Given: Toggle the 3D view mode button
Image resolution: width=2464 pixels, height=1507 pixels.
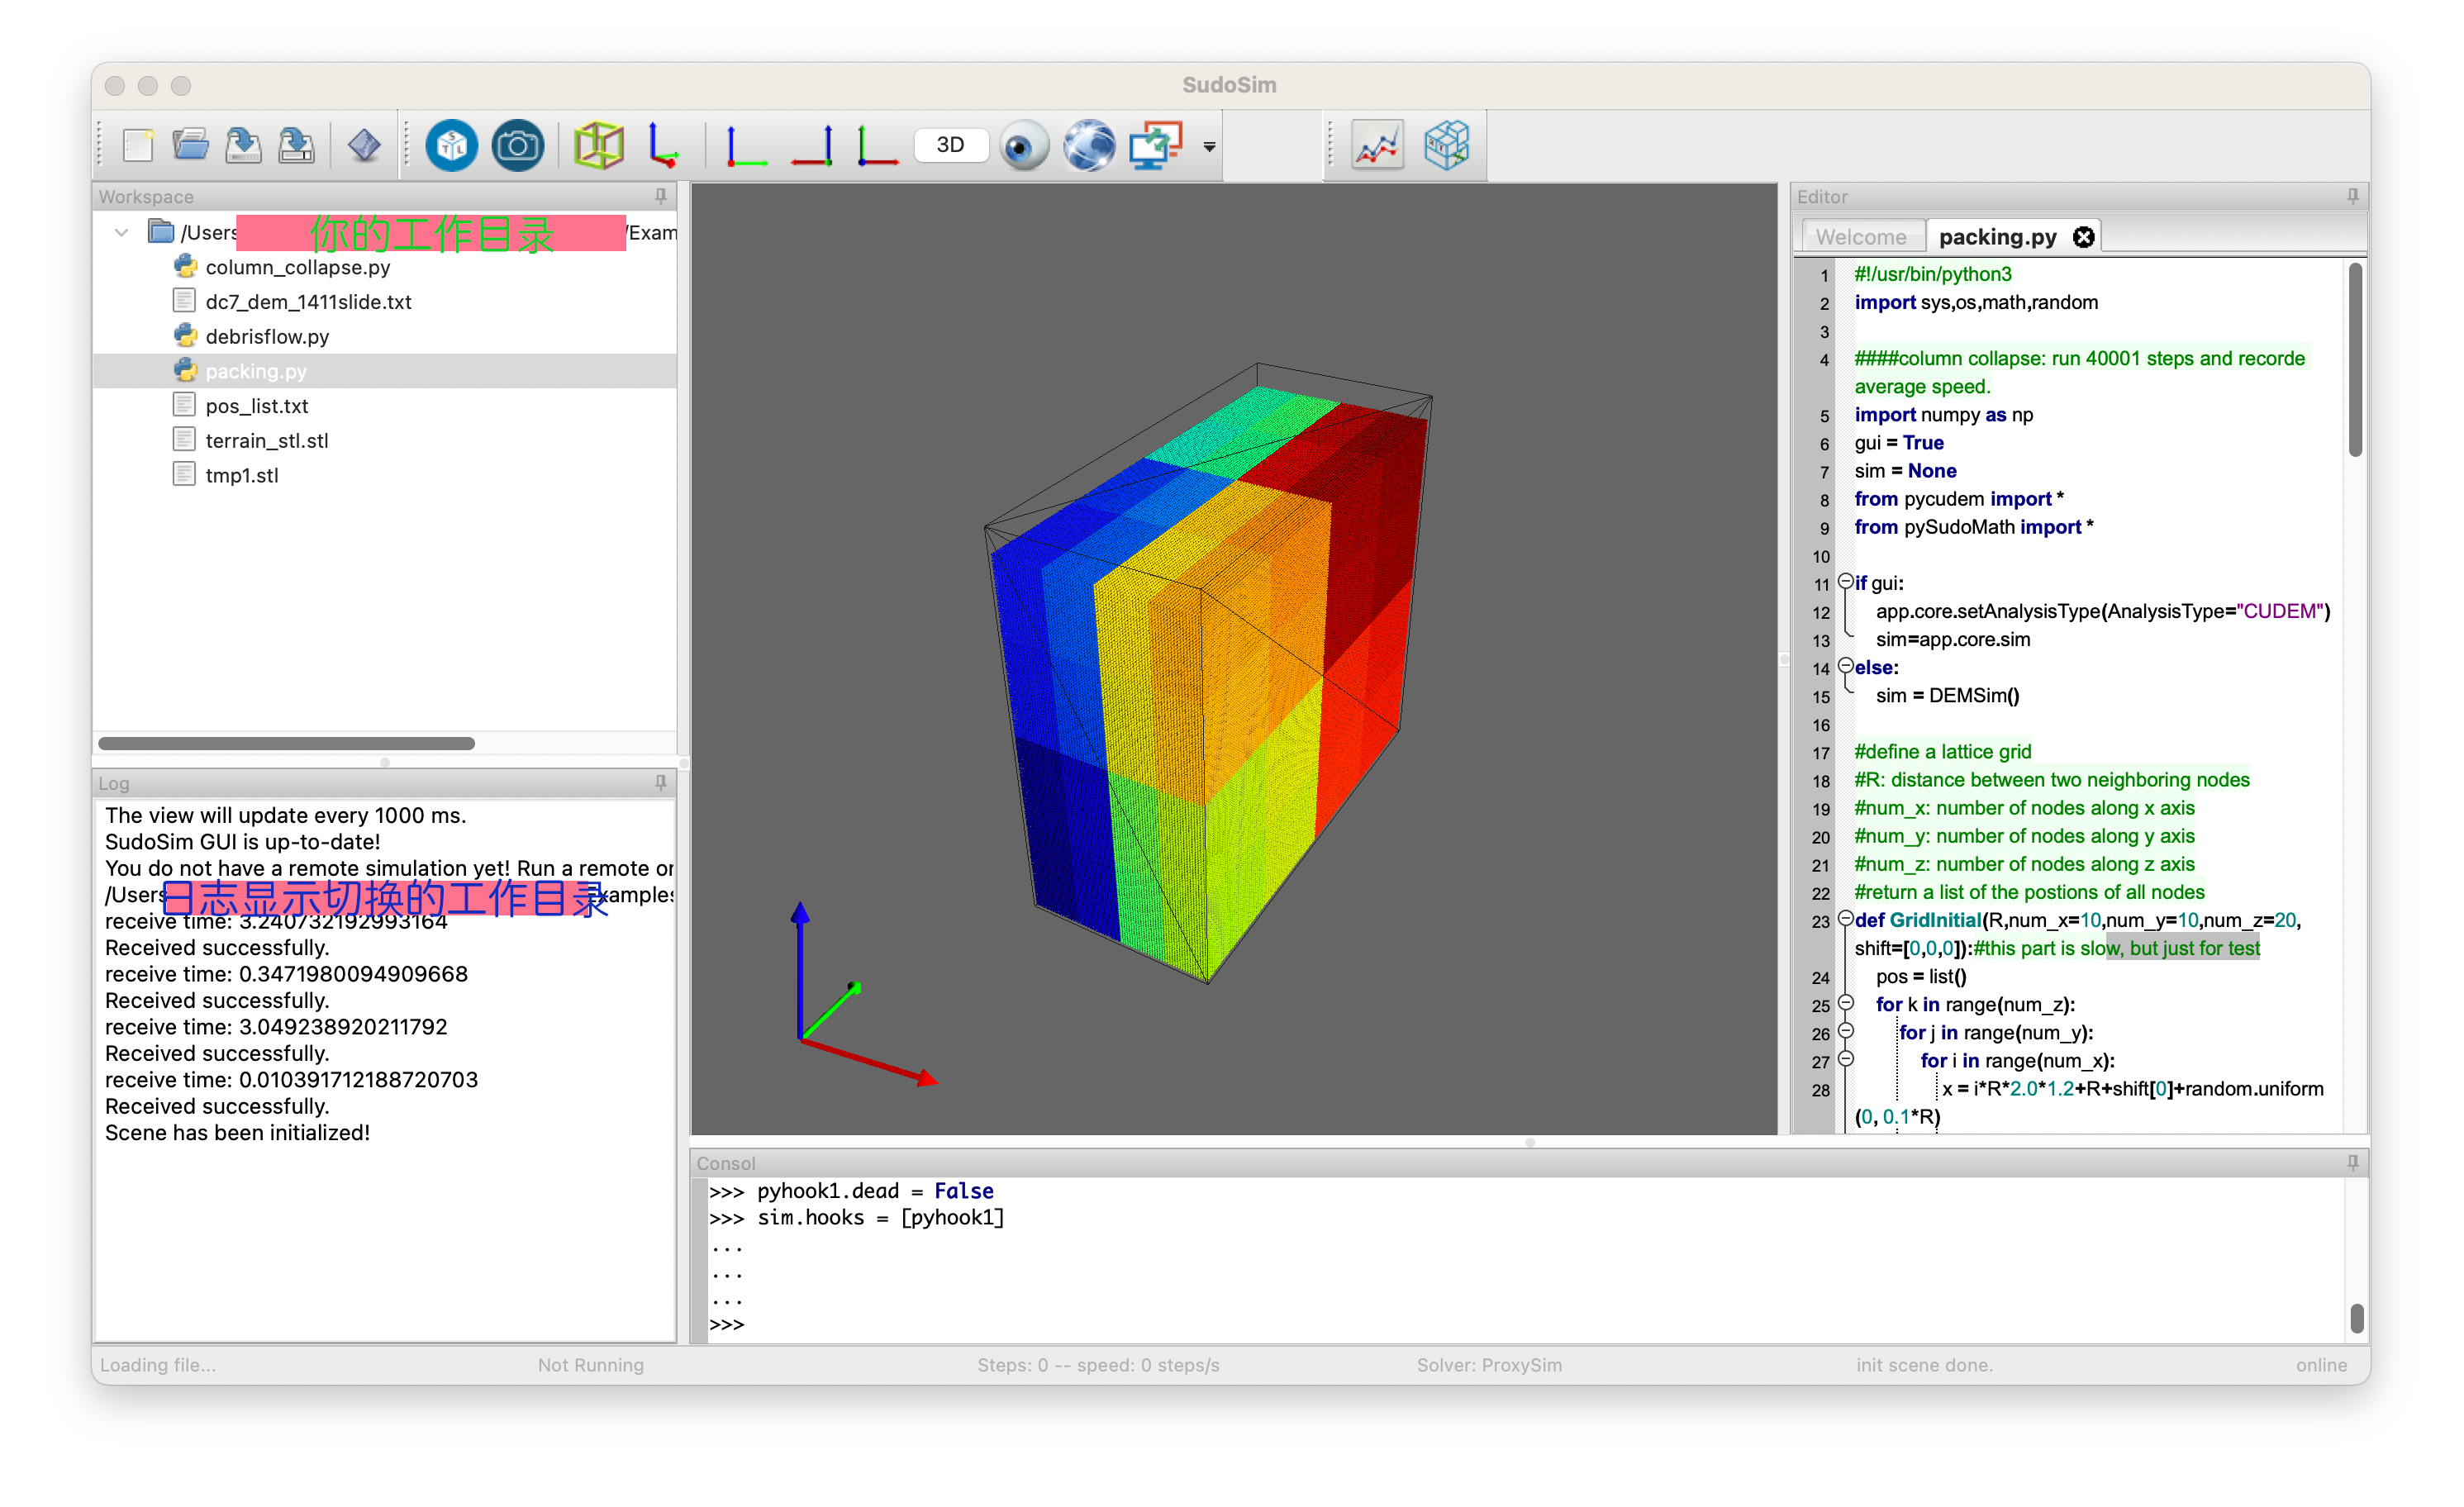Looking at the screenshot, I should coord(949,145).
